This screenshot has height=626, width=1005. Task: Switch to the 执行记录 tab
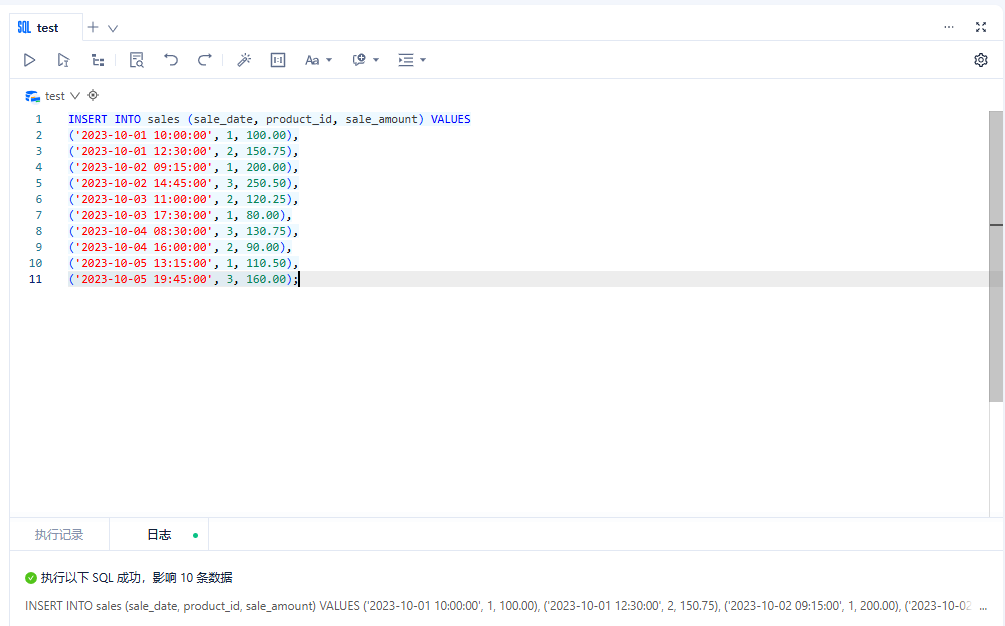click(x=59, y=534)
